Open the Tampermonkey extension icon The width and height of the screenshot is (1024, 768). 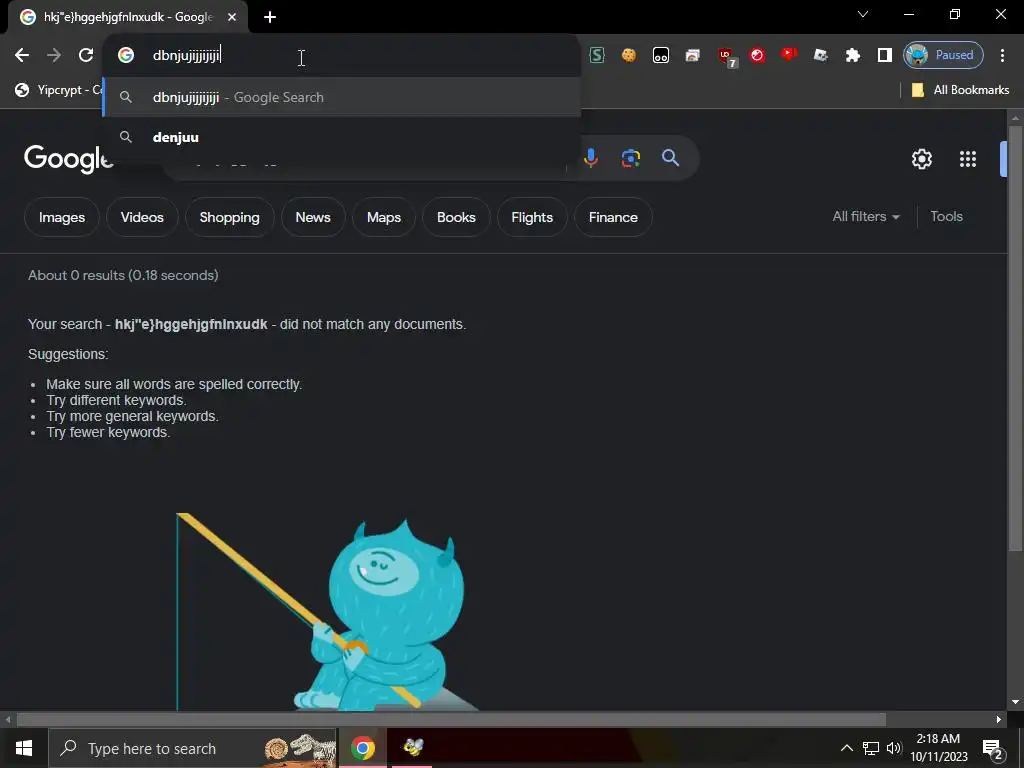tap(660, 56)
